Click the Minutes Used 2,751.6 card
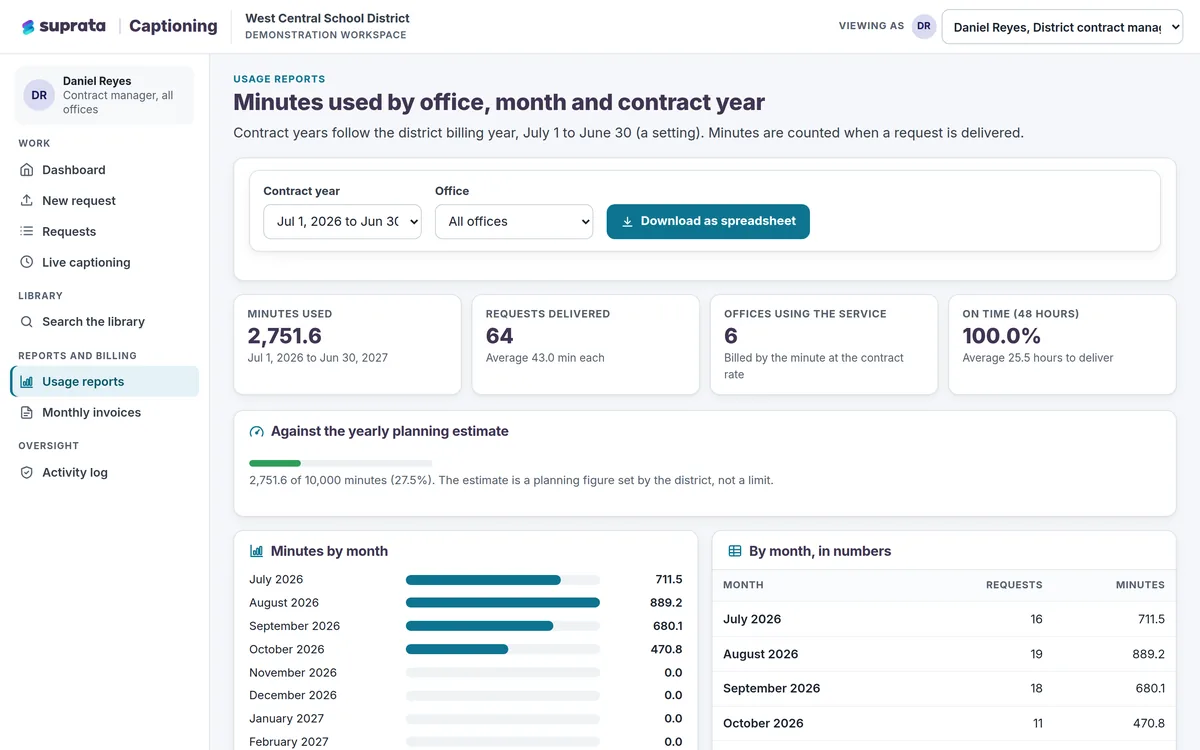The height and width of the screenshot is (750, 1200). point(347,344)
